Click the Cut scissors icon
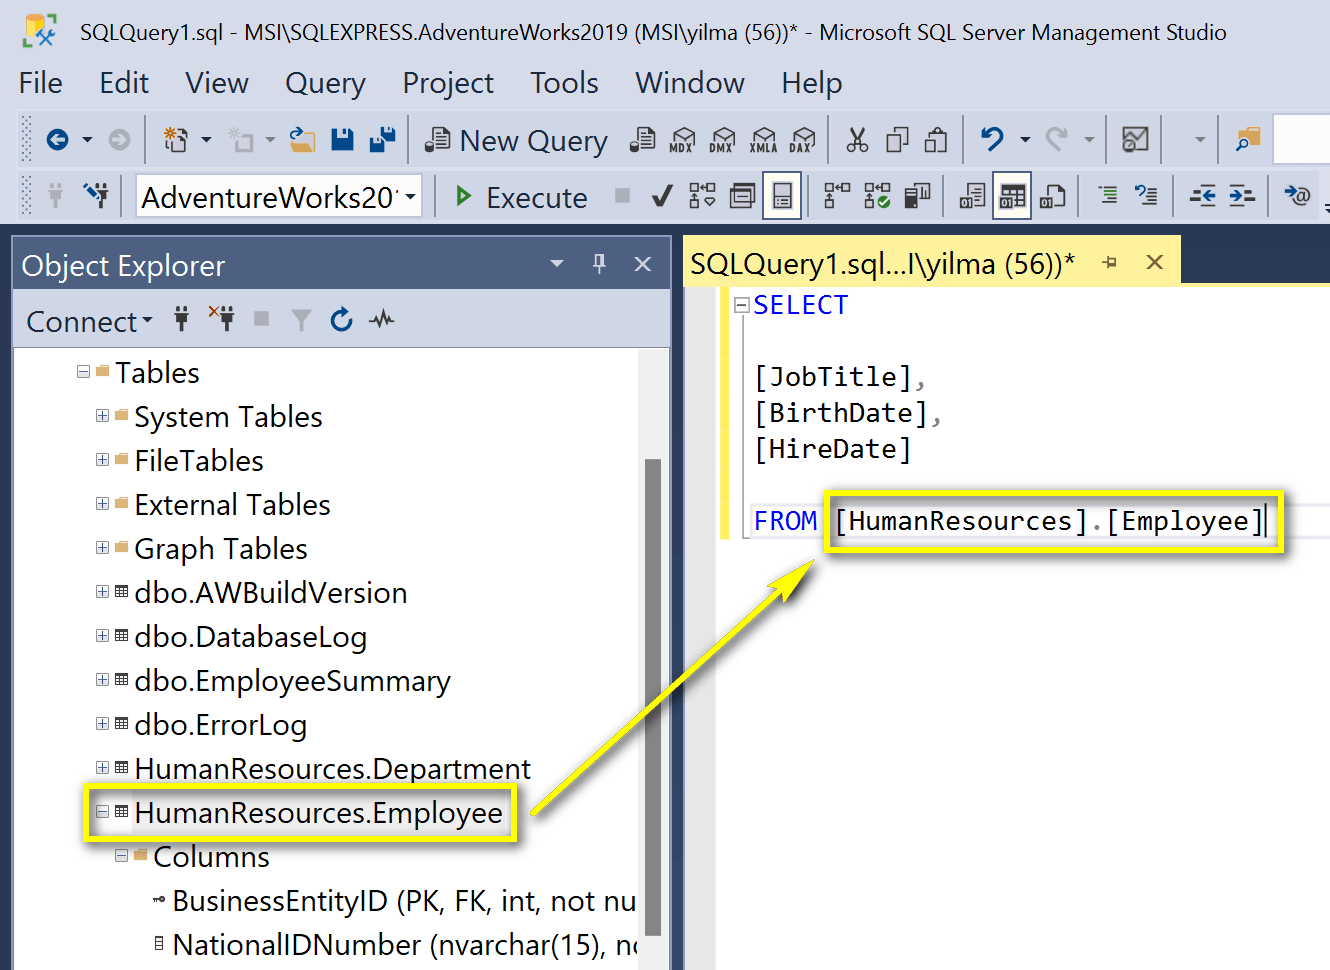This screenshot has height=970, width=1330. tap(857, 140)
